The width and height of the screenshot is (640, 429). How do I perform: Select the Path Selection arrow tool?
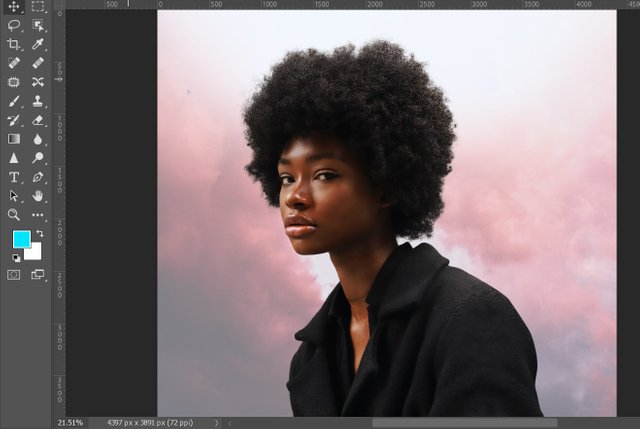click(13, 196)
